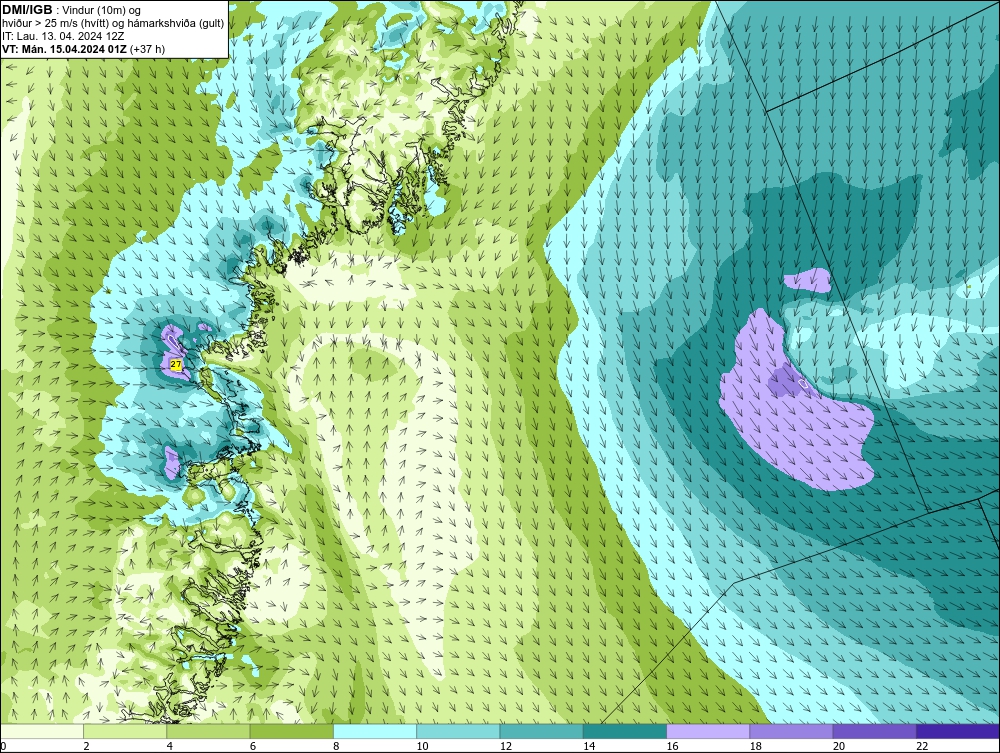Screen dimensions: 1000x753
Task: Click the 16-18 m/s light purple legend segment
Action: pos(708,731)
